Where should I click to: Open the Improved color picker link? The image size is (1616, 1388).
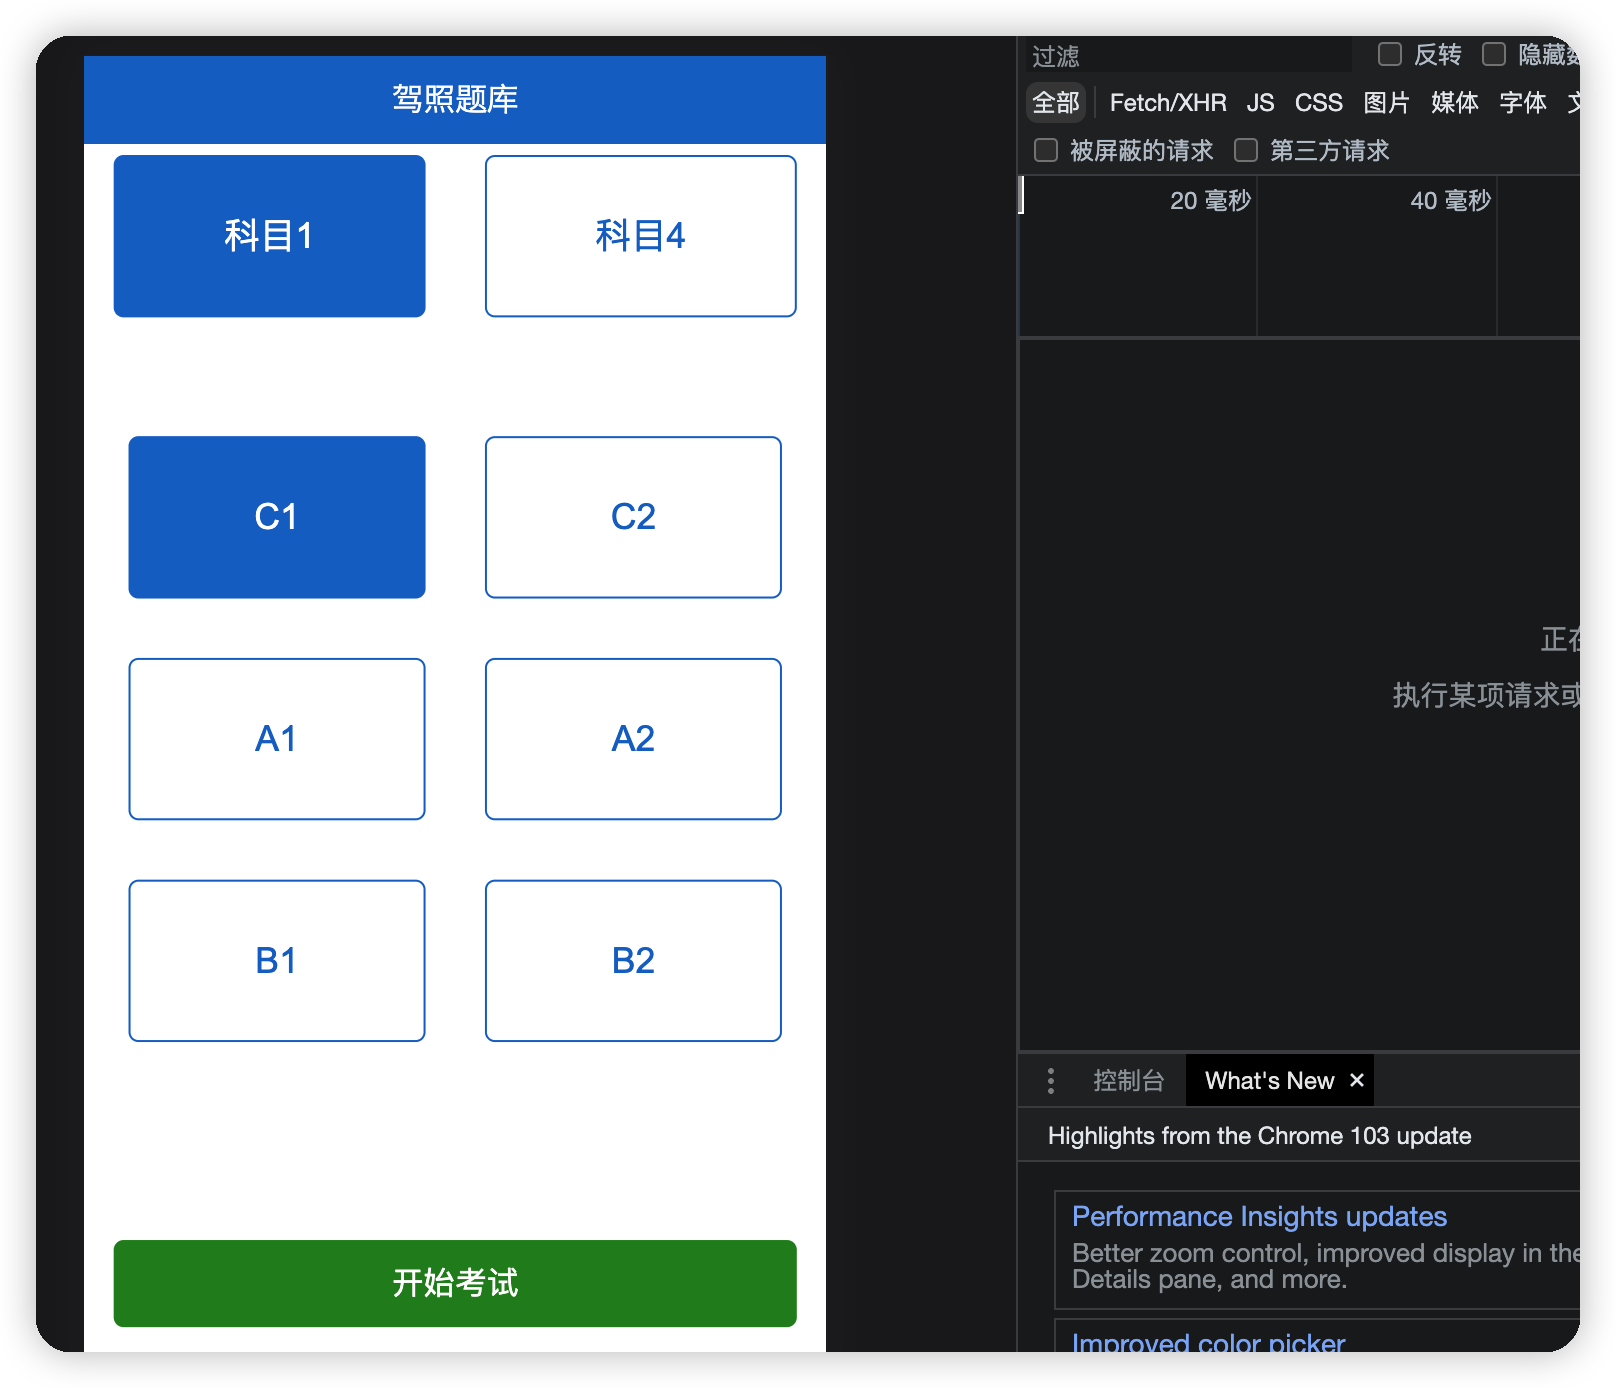point(1208,1343)
